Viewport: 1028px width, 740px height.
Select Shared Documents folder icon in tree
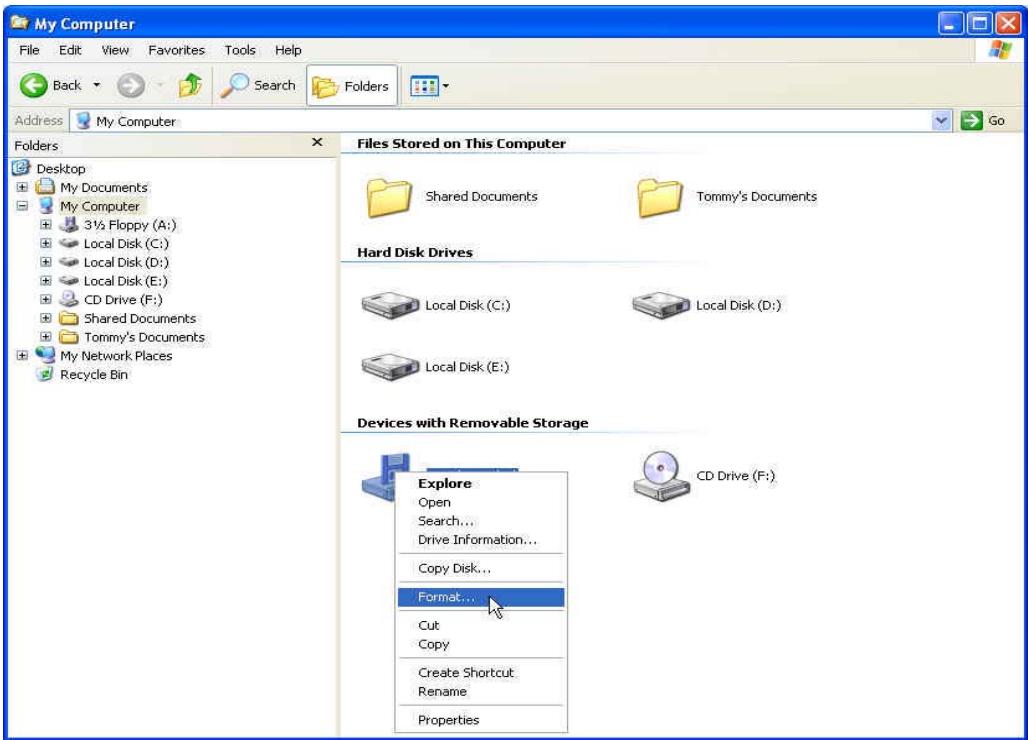click(69, 318)
